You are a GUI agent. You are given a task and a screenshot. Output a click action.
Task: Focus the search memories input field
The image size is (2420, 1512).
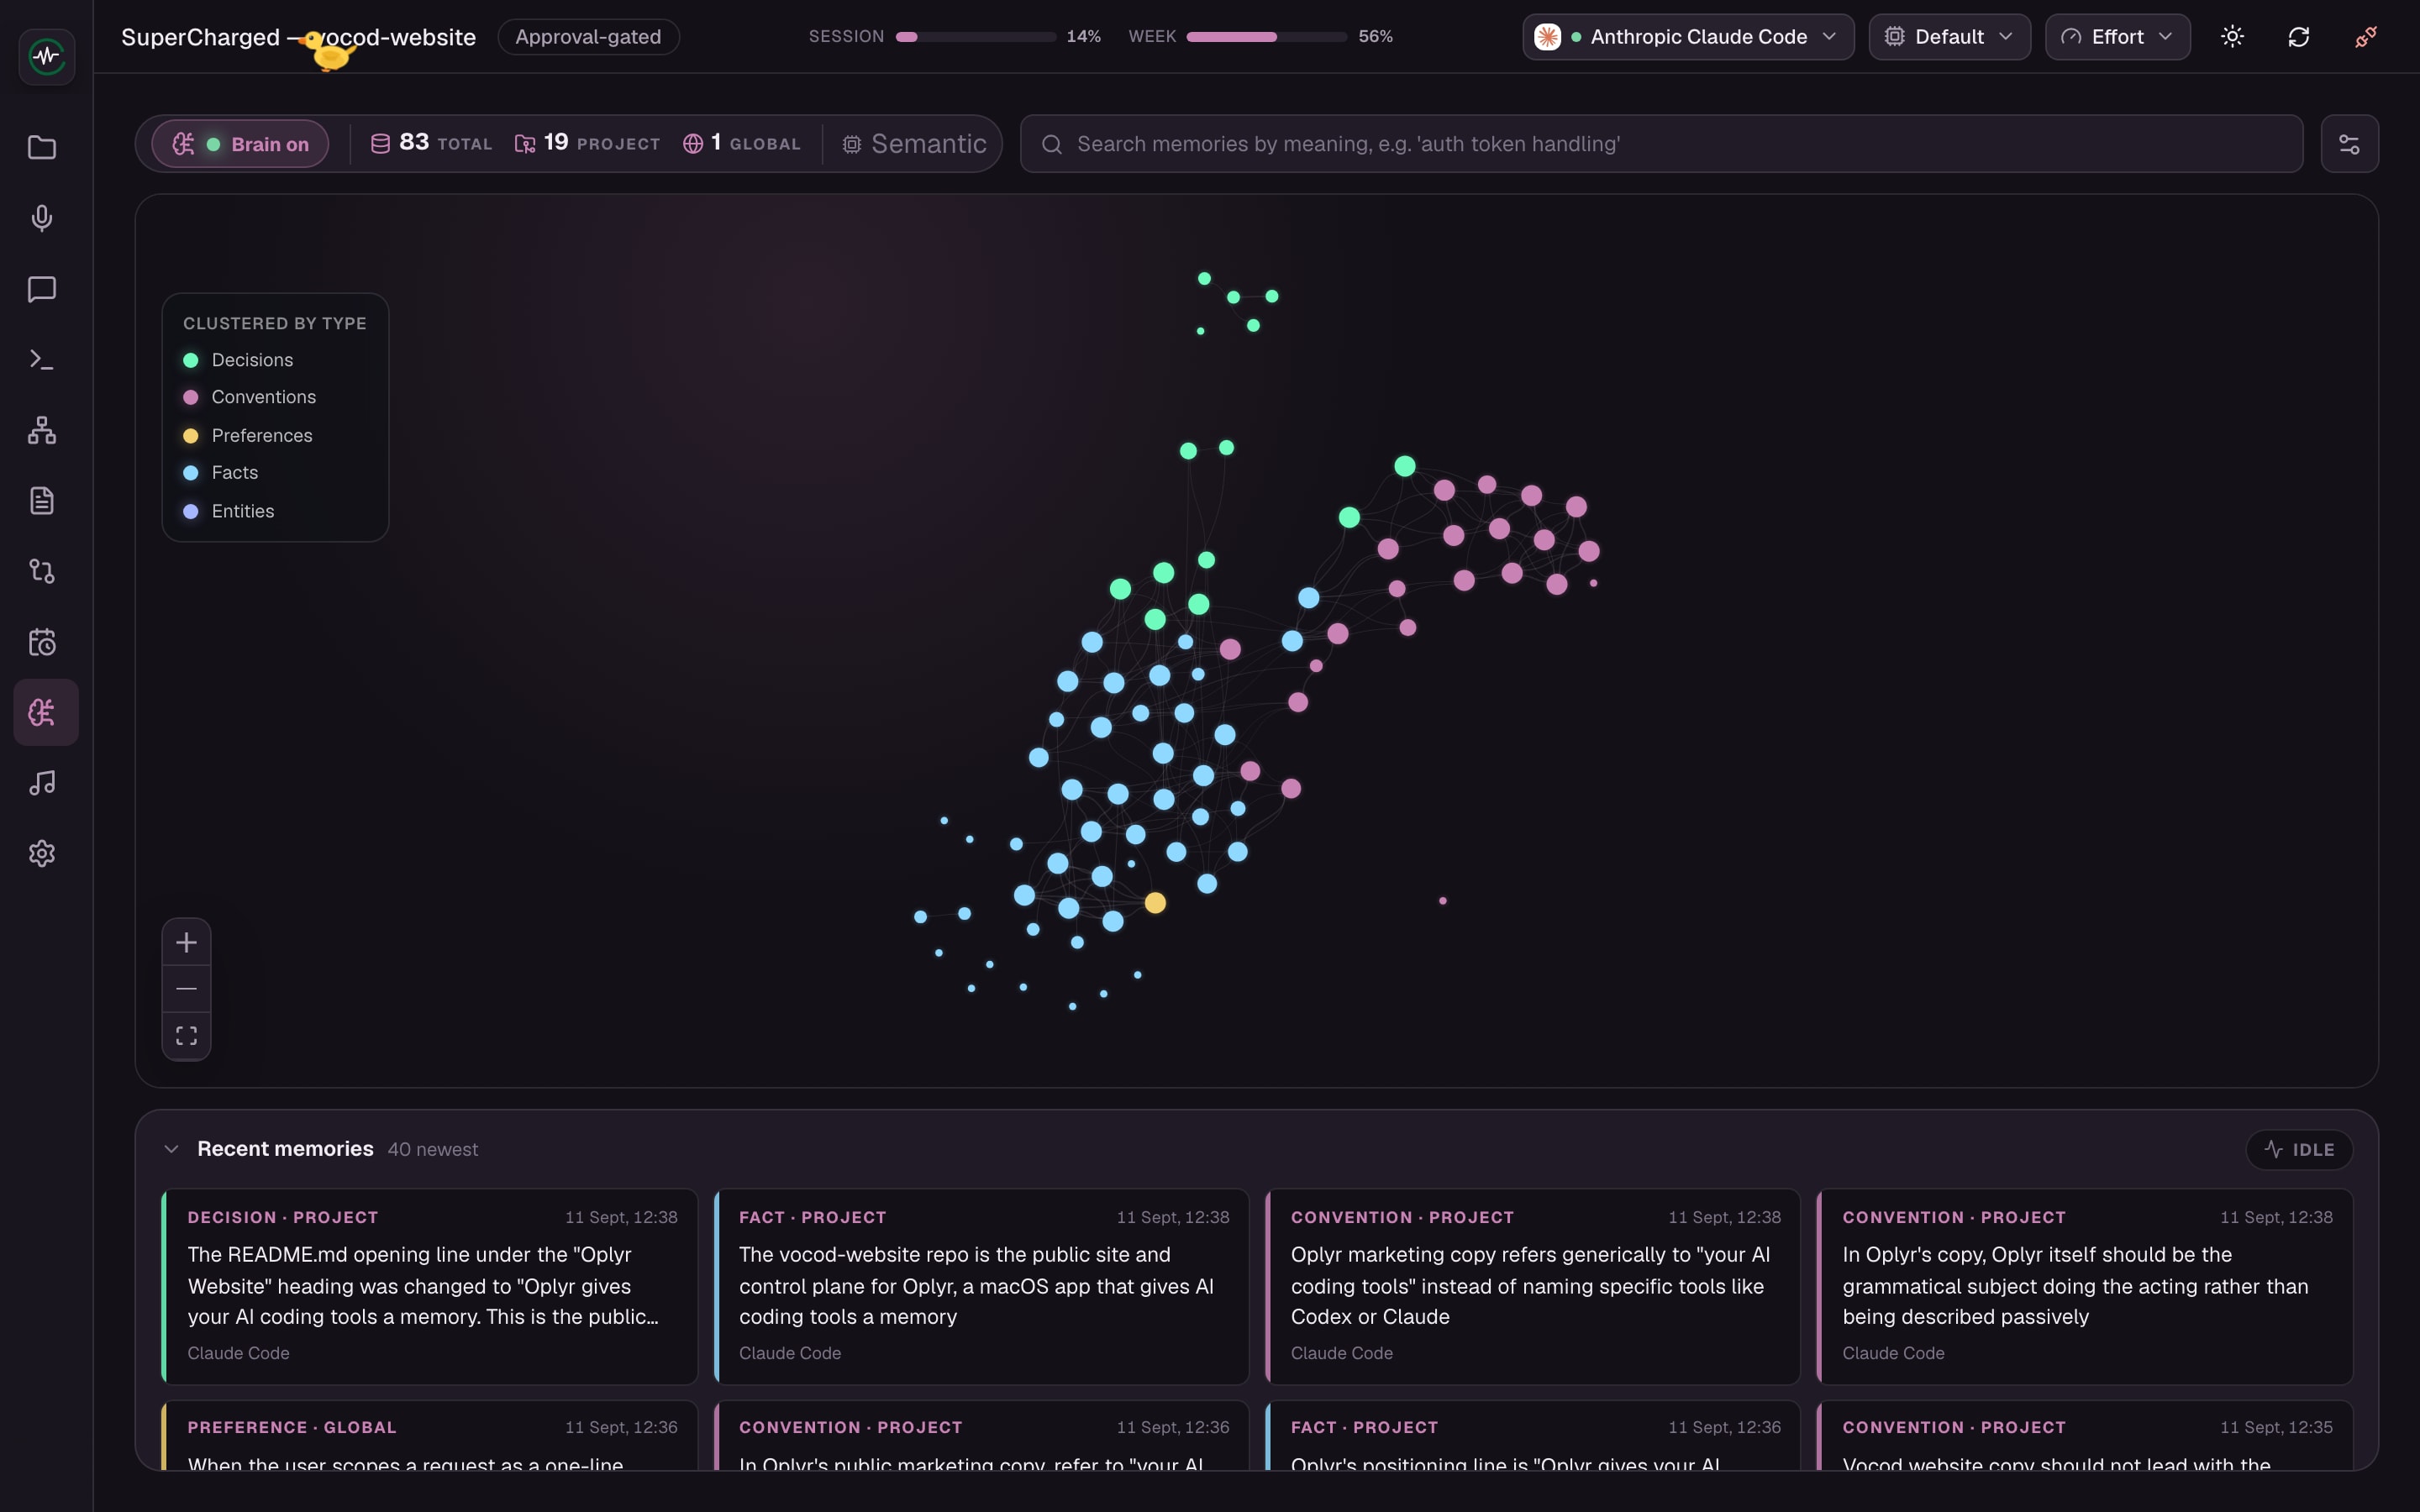pos(1661,144)
